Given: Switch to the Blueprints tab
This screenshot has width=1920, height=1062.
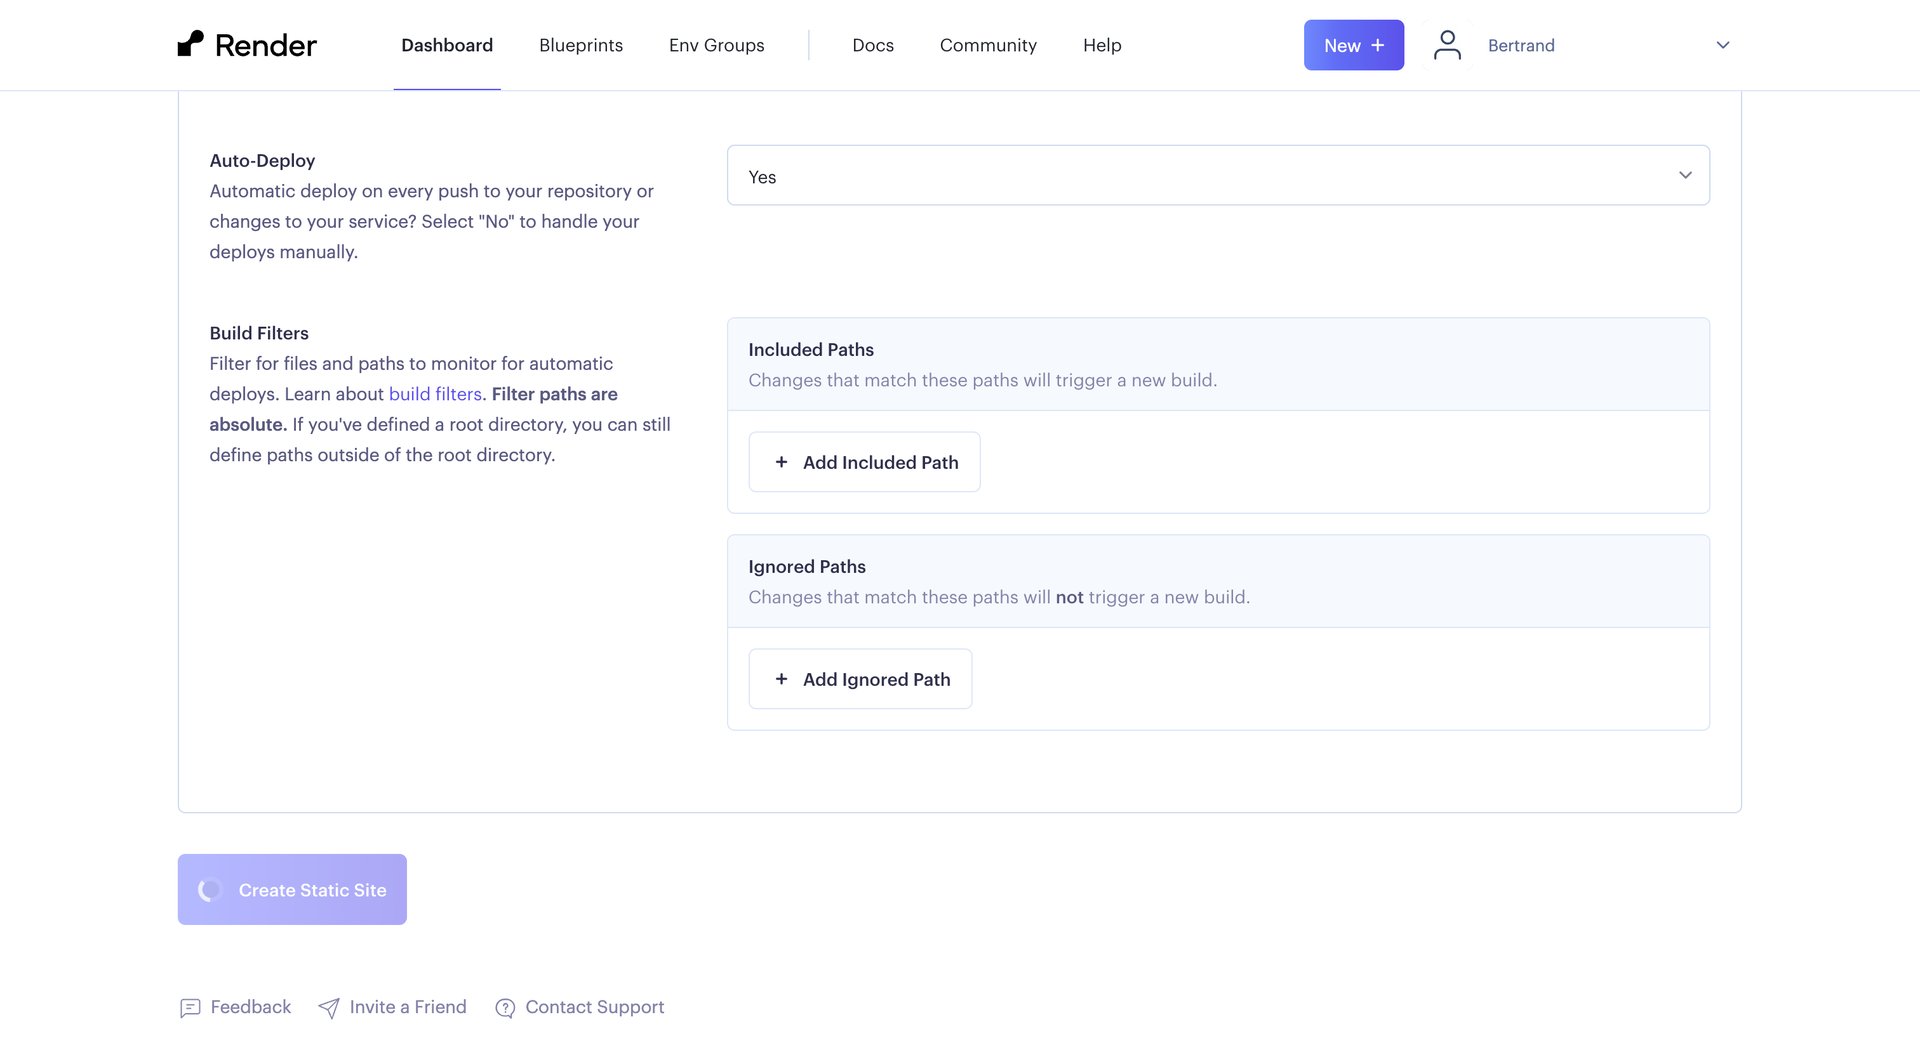Looking at the screenshot, I should [580, 45].
